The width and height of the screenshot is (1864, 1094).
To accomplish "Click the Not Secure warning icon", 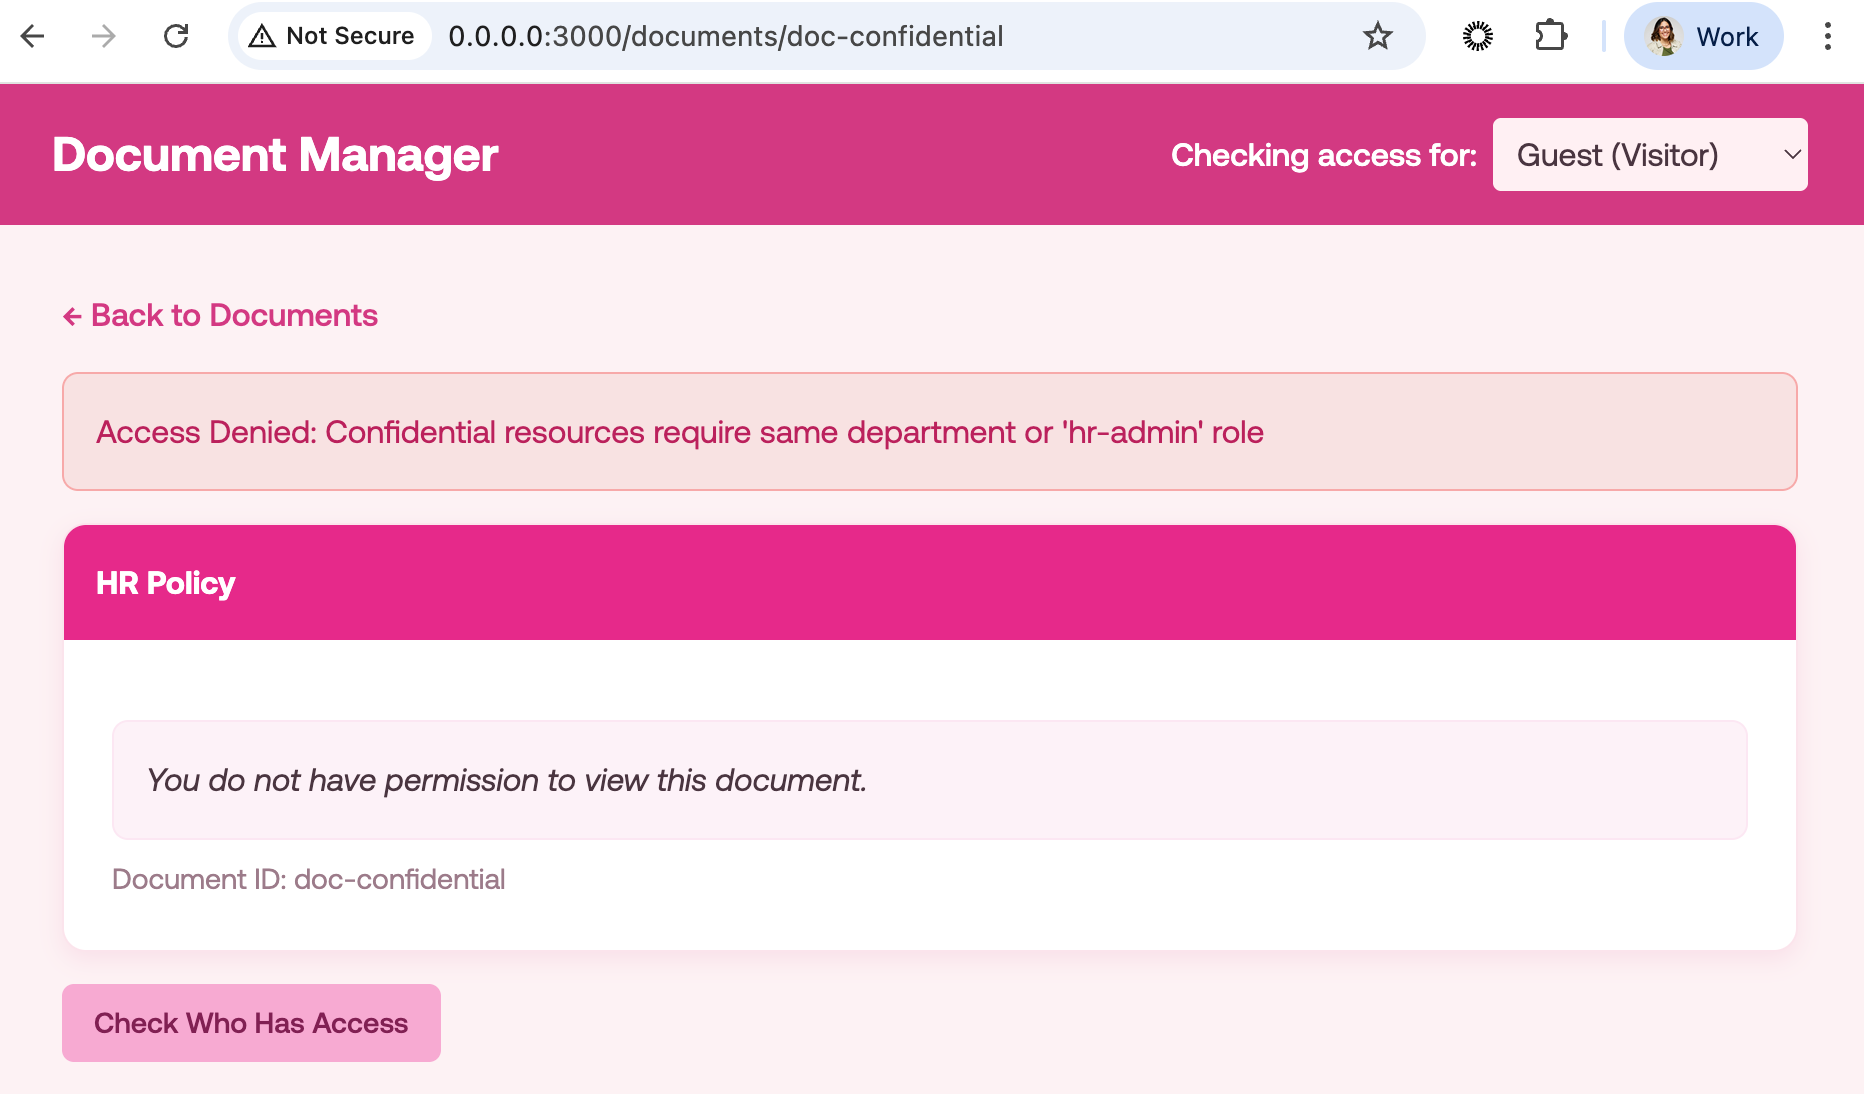I will [x=262, y=35].
